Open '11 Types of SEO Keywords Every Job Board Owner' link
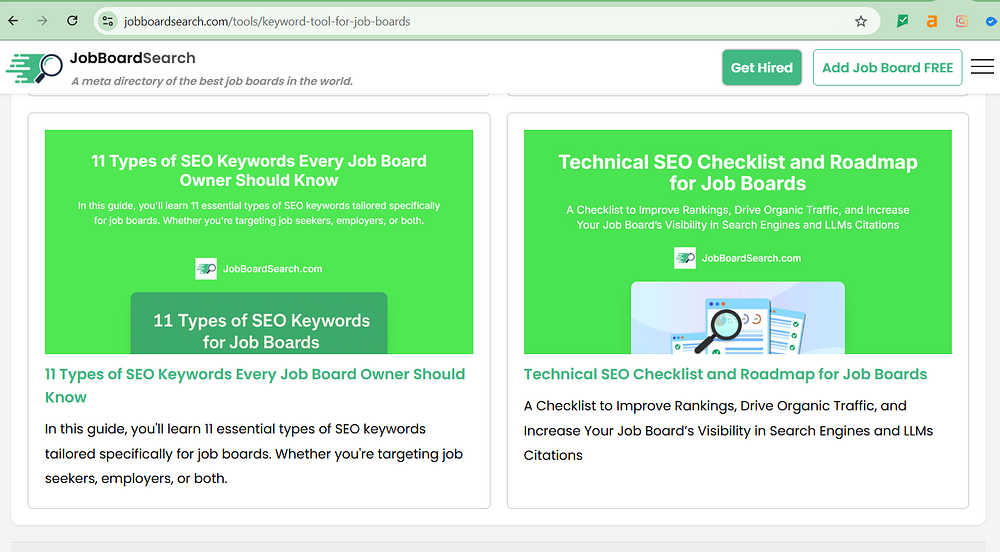 [255, 386]
